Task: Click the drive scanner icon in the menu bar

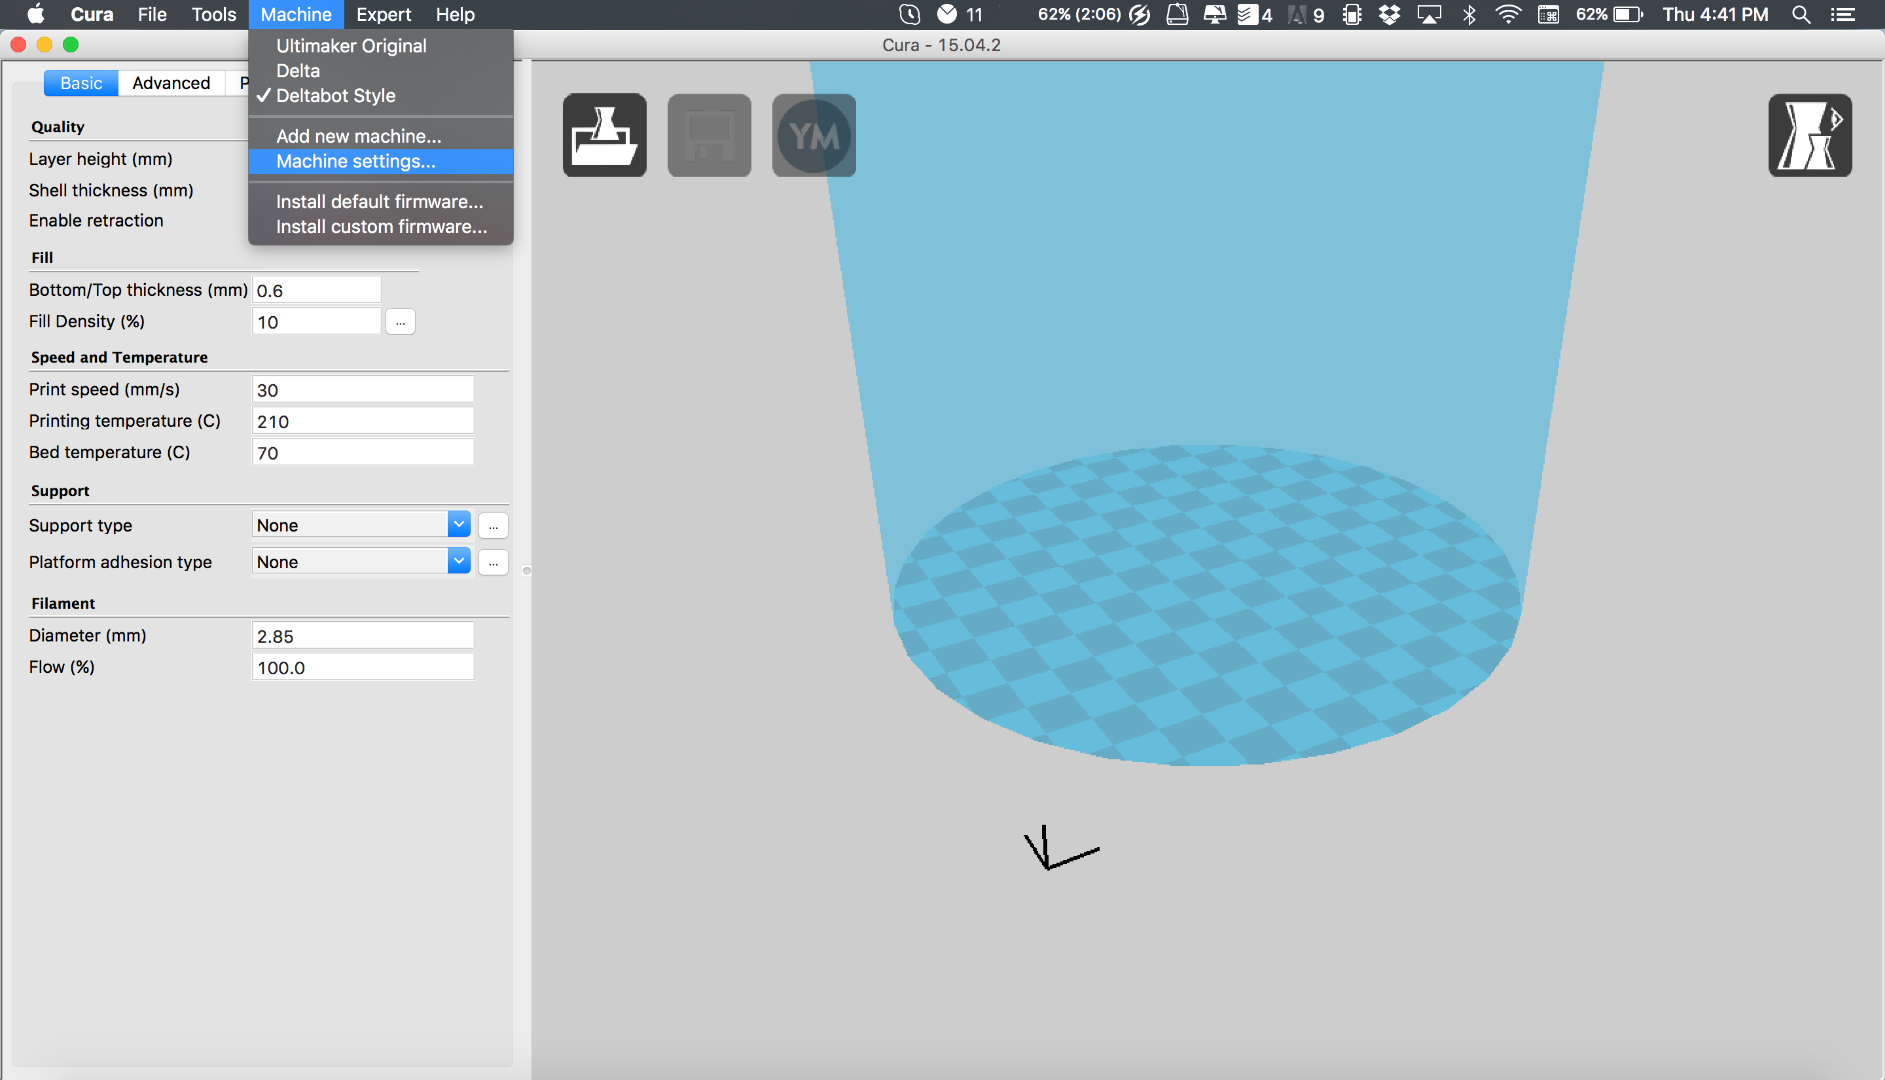Action: pyautogui.click(x=1178, y=14)
